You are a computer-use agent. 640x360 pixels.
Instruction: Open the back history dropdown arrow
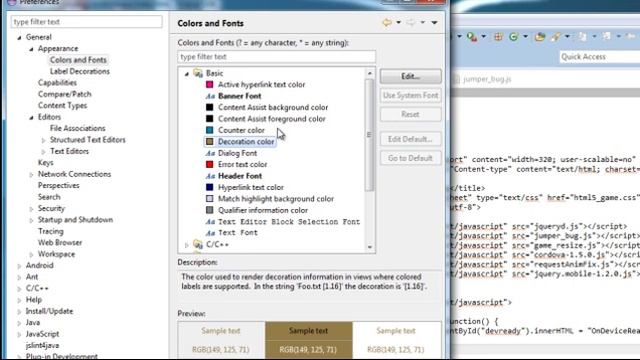[x=398, y=22]
